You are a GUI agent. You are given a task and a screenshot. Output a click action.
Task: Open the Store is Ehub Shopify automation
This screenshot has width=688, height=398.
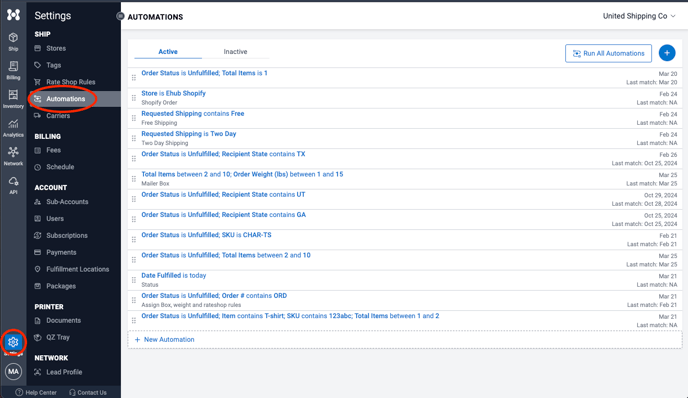pos(173,93)
